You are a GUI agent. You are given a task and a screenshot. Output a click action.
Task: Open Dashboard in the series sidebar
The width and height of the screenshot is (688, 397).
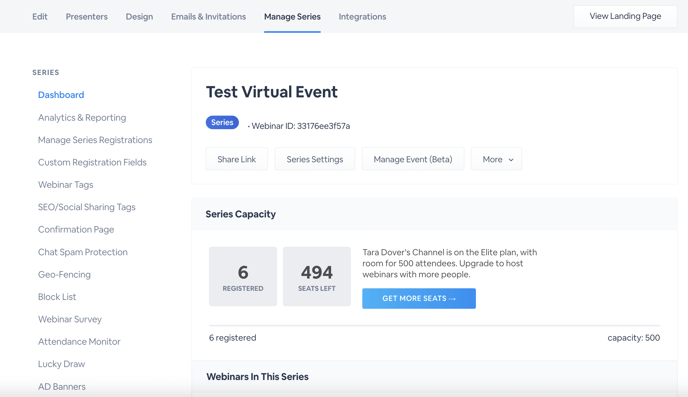pyautogui.click(x=61, y=95)
